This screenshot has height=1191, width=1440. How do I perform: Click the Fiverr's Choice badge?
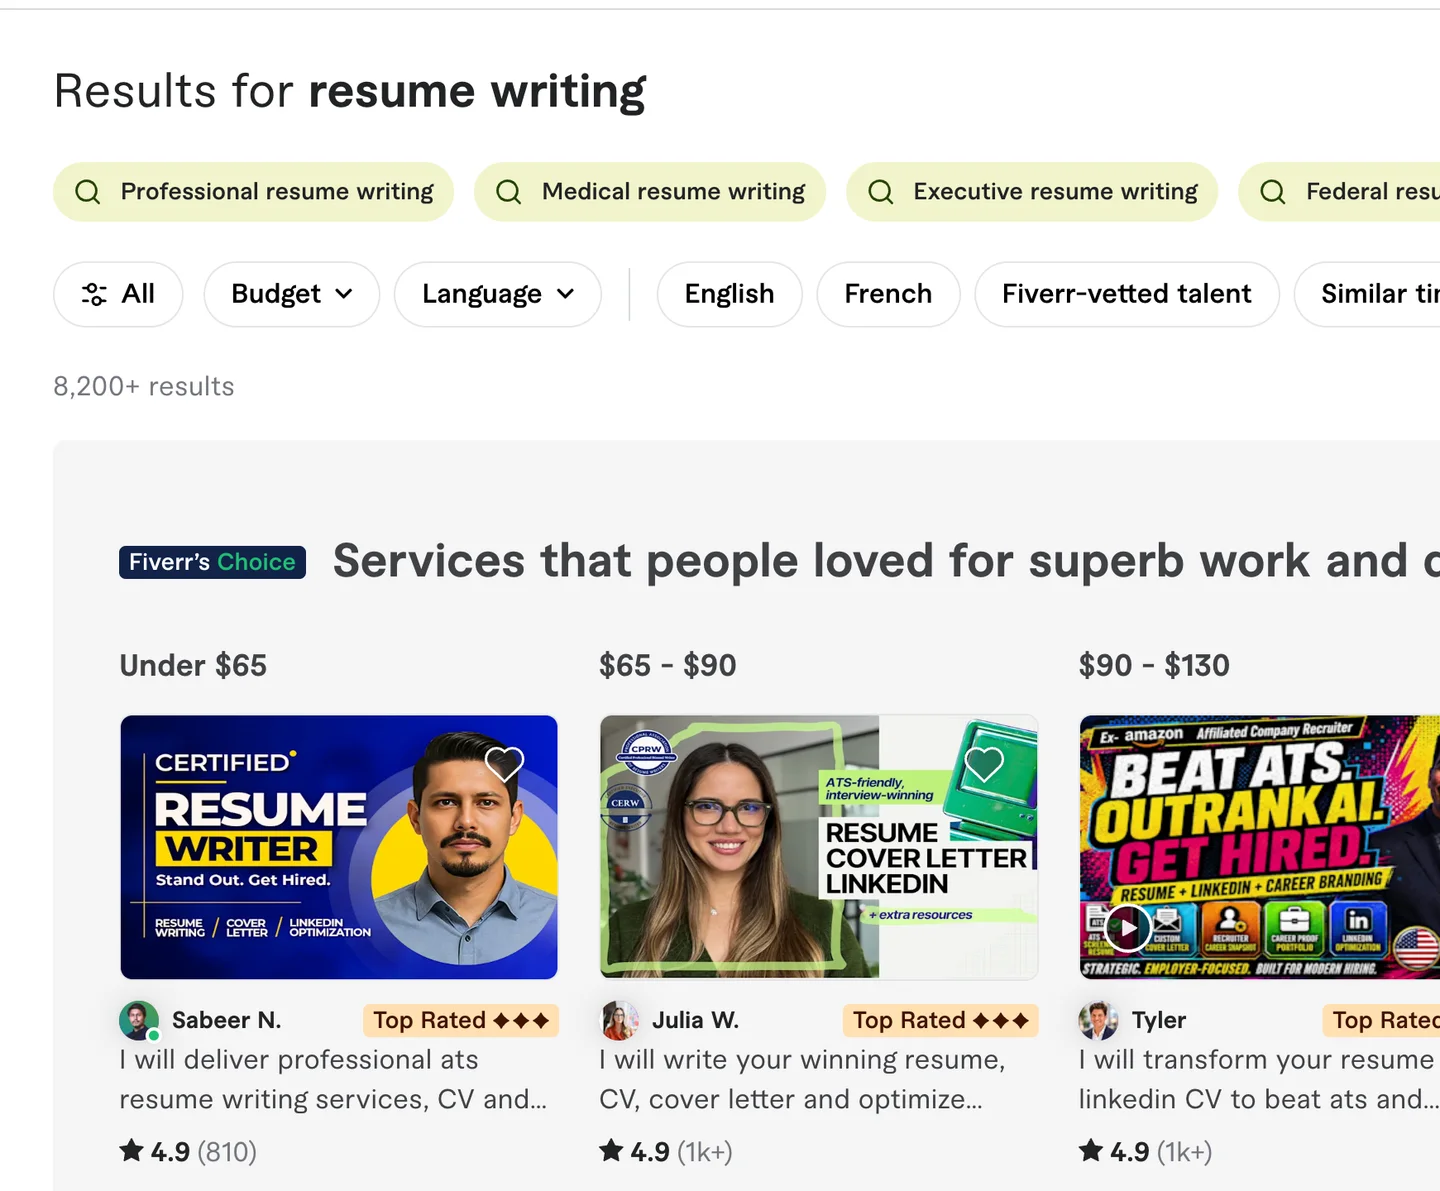pos(212,562)
